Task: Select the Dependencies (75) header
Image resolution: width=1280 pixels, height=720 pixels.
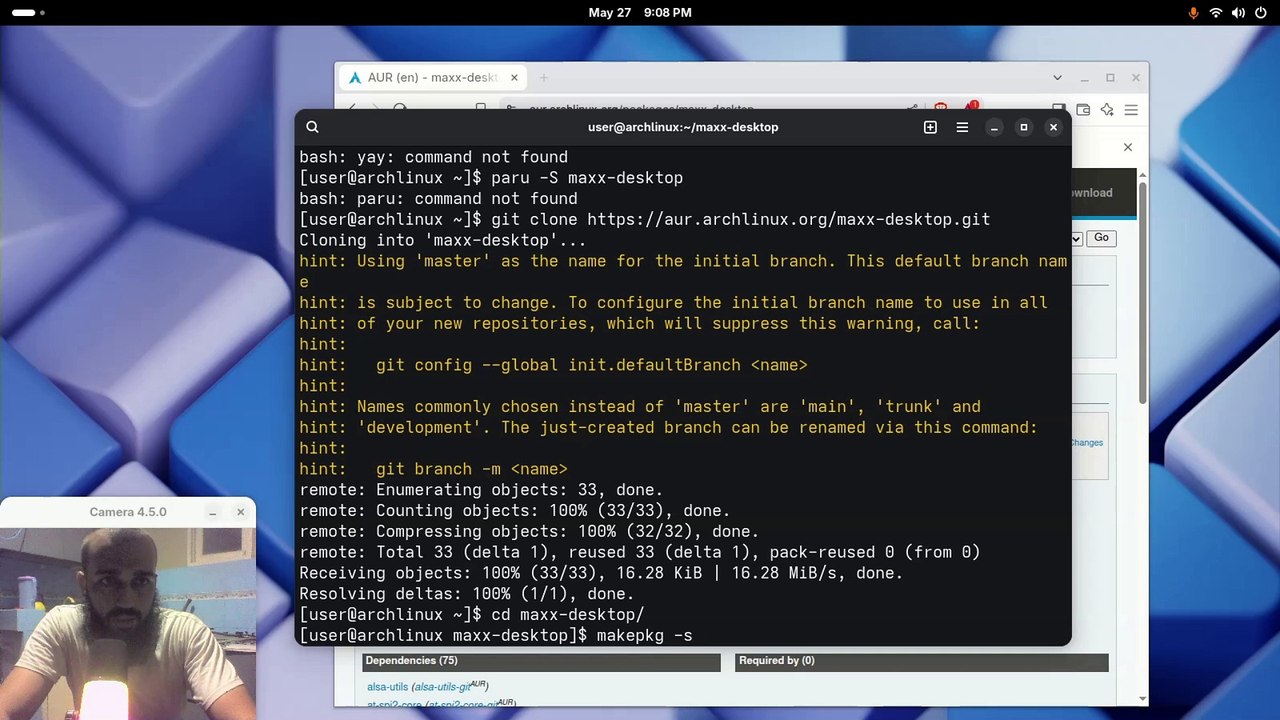Action: click(541, 661)
